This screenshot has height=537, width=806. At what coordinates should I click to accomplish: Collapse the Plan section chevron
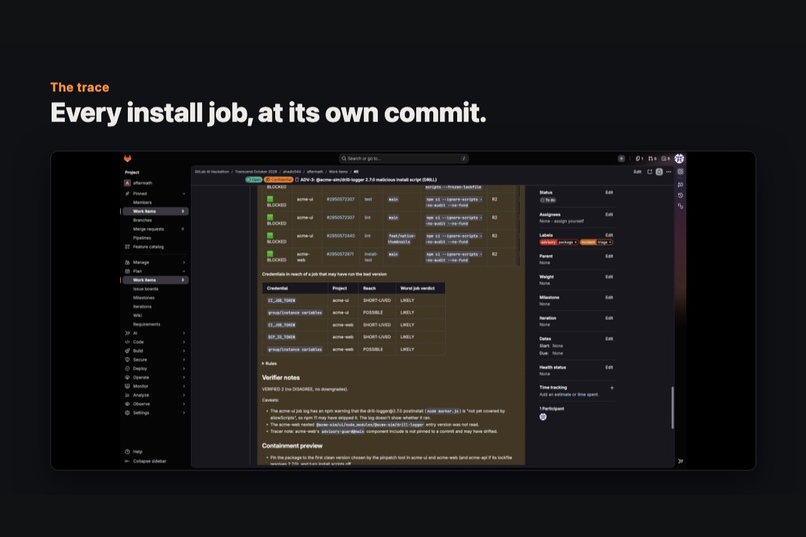(184, 271)
